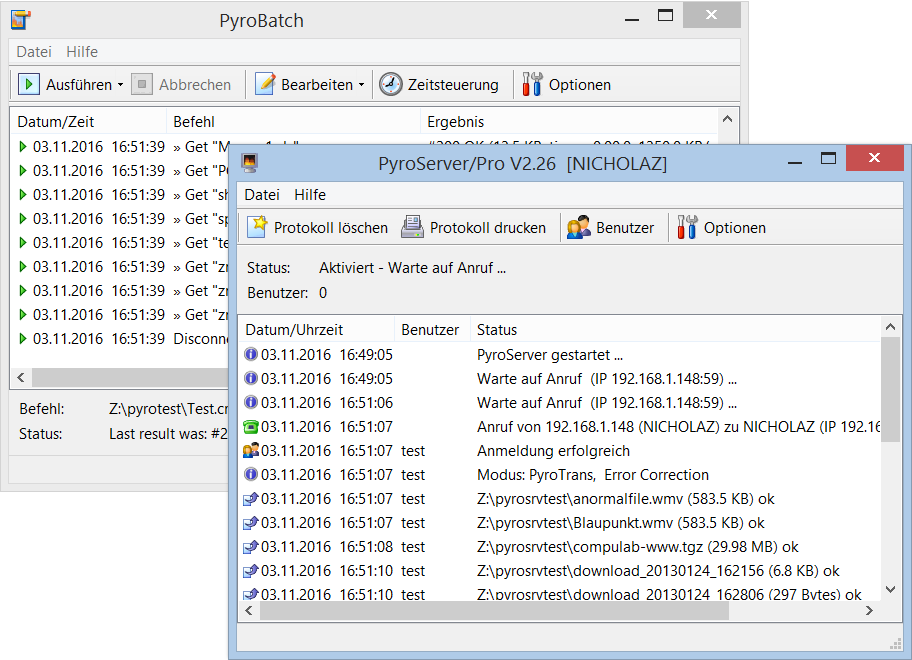Click scroll up arrow in PyroServer log
912x660 pixels.
pyautogui.click(x=890, y=327)
